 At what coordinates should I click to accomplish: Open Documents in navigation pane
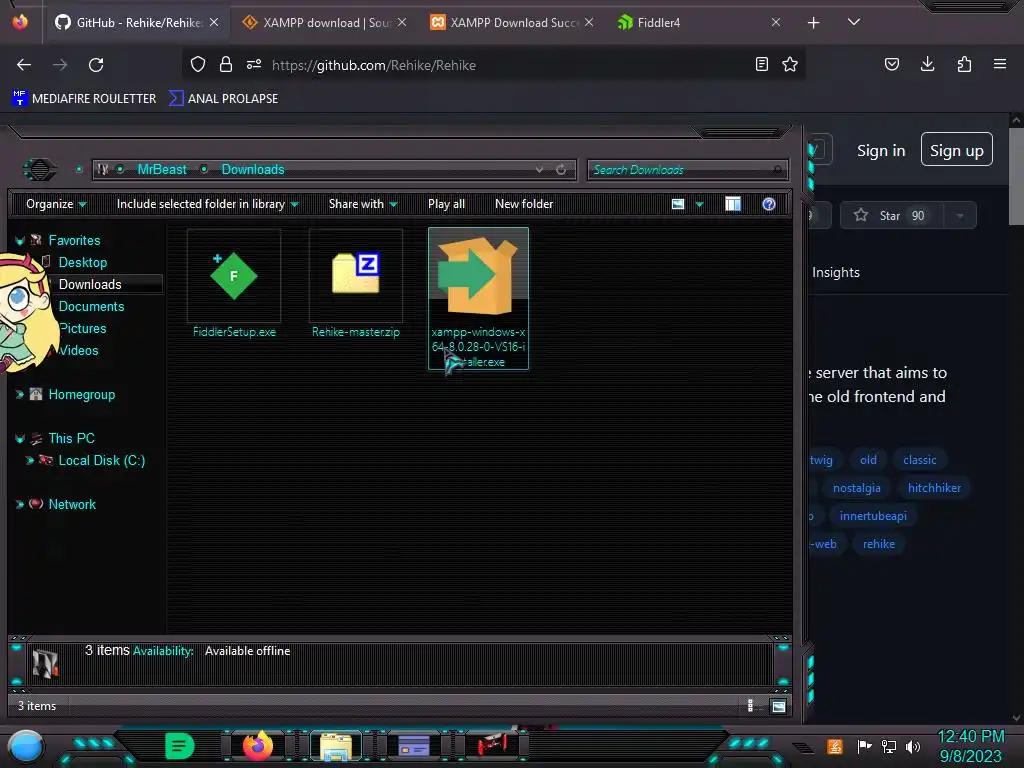click(91, 307)
